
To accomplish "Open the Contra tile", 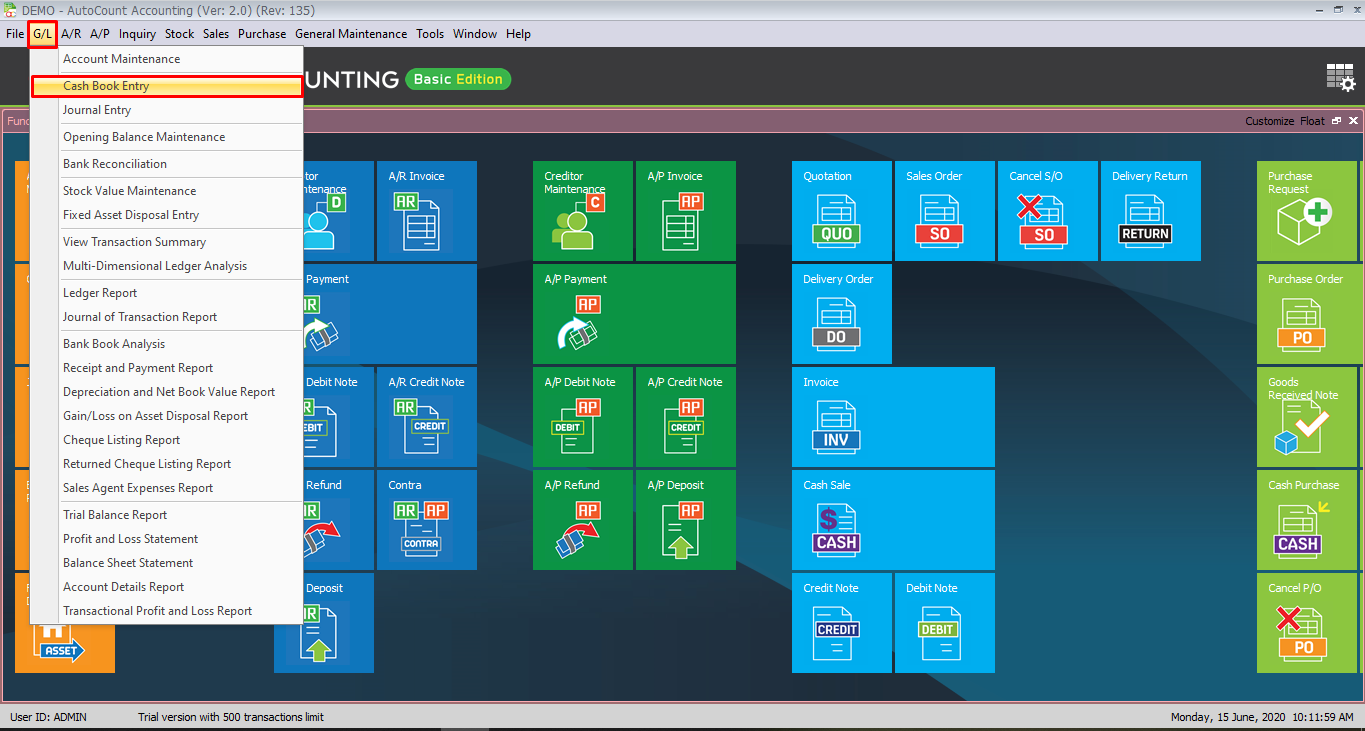I will 427,520.
